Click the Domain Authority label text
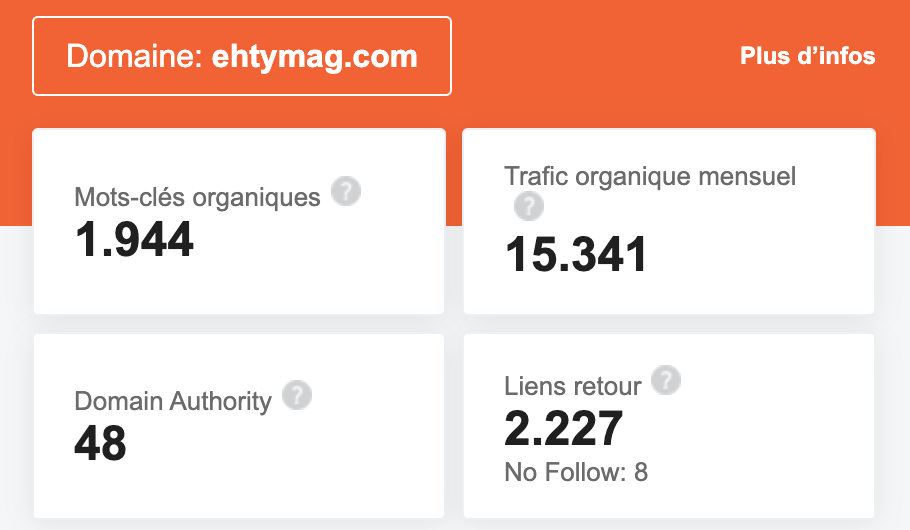The image size is (910, 530). [173, 401]
